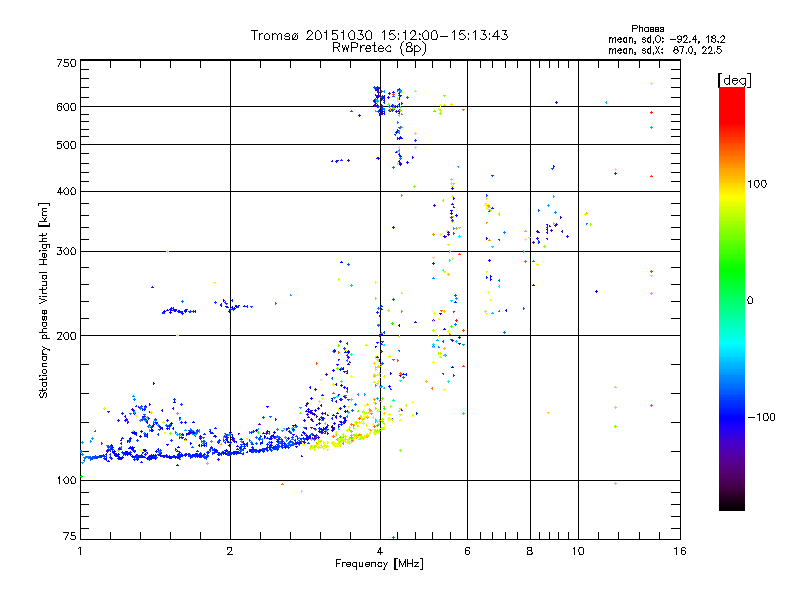This screenshot has width=800, height=600.
Task: Click the colorbar label '0'
Action: pyautogui.click(x=750, y=301)
